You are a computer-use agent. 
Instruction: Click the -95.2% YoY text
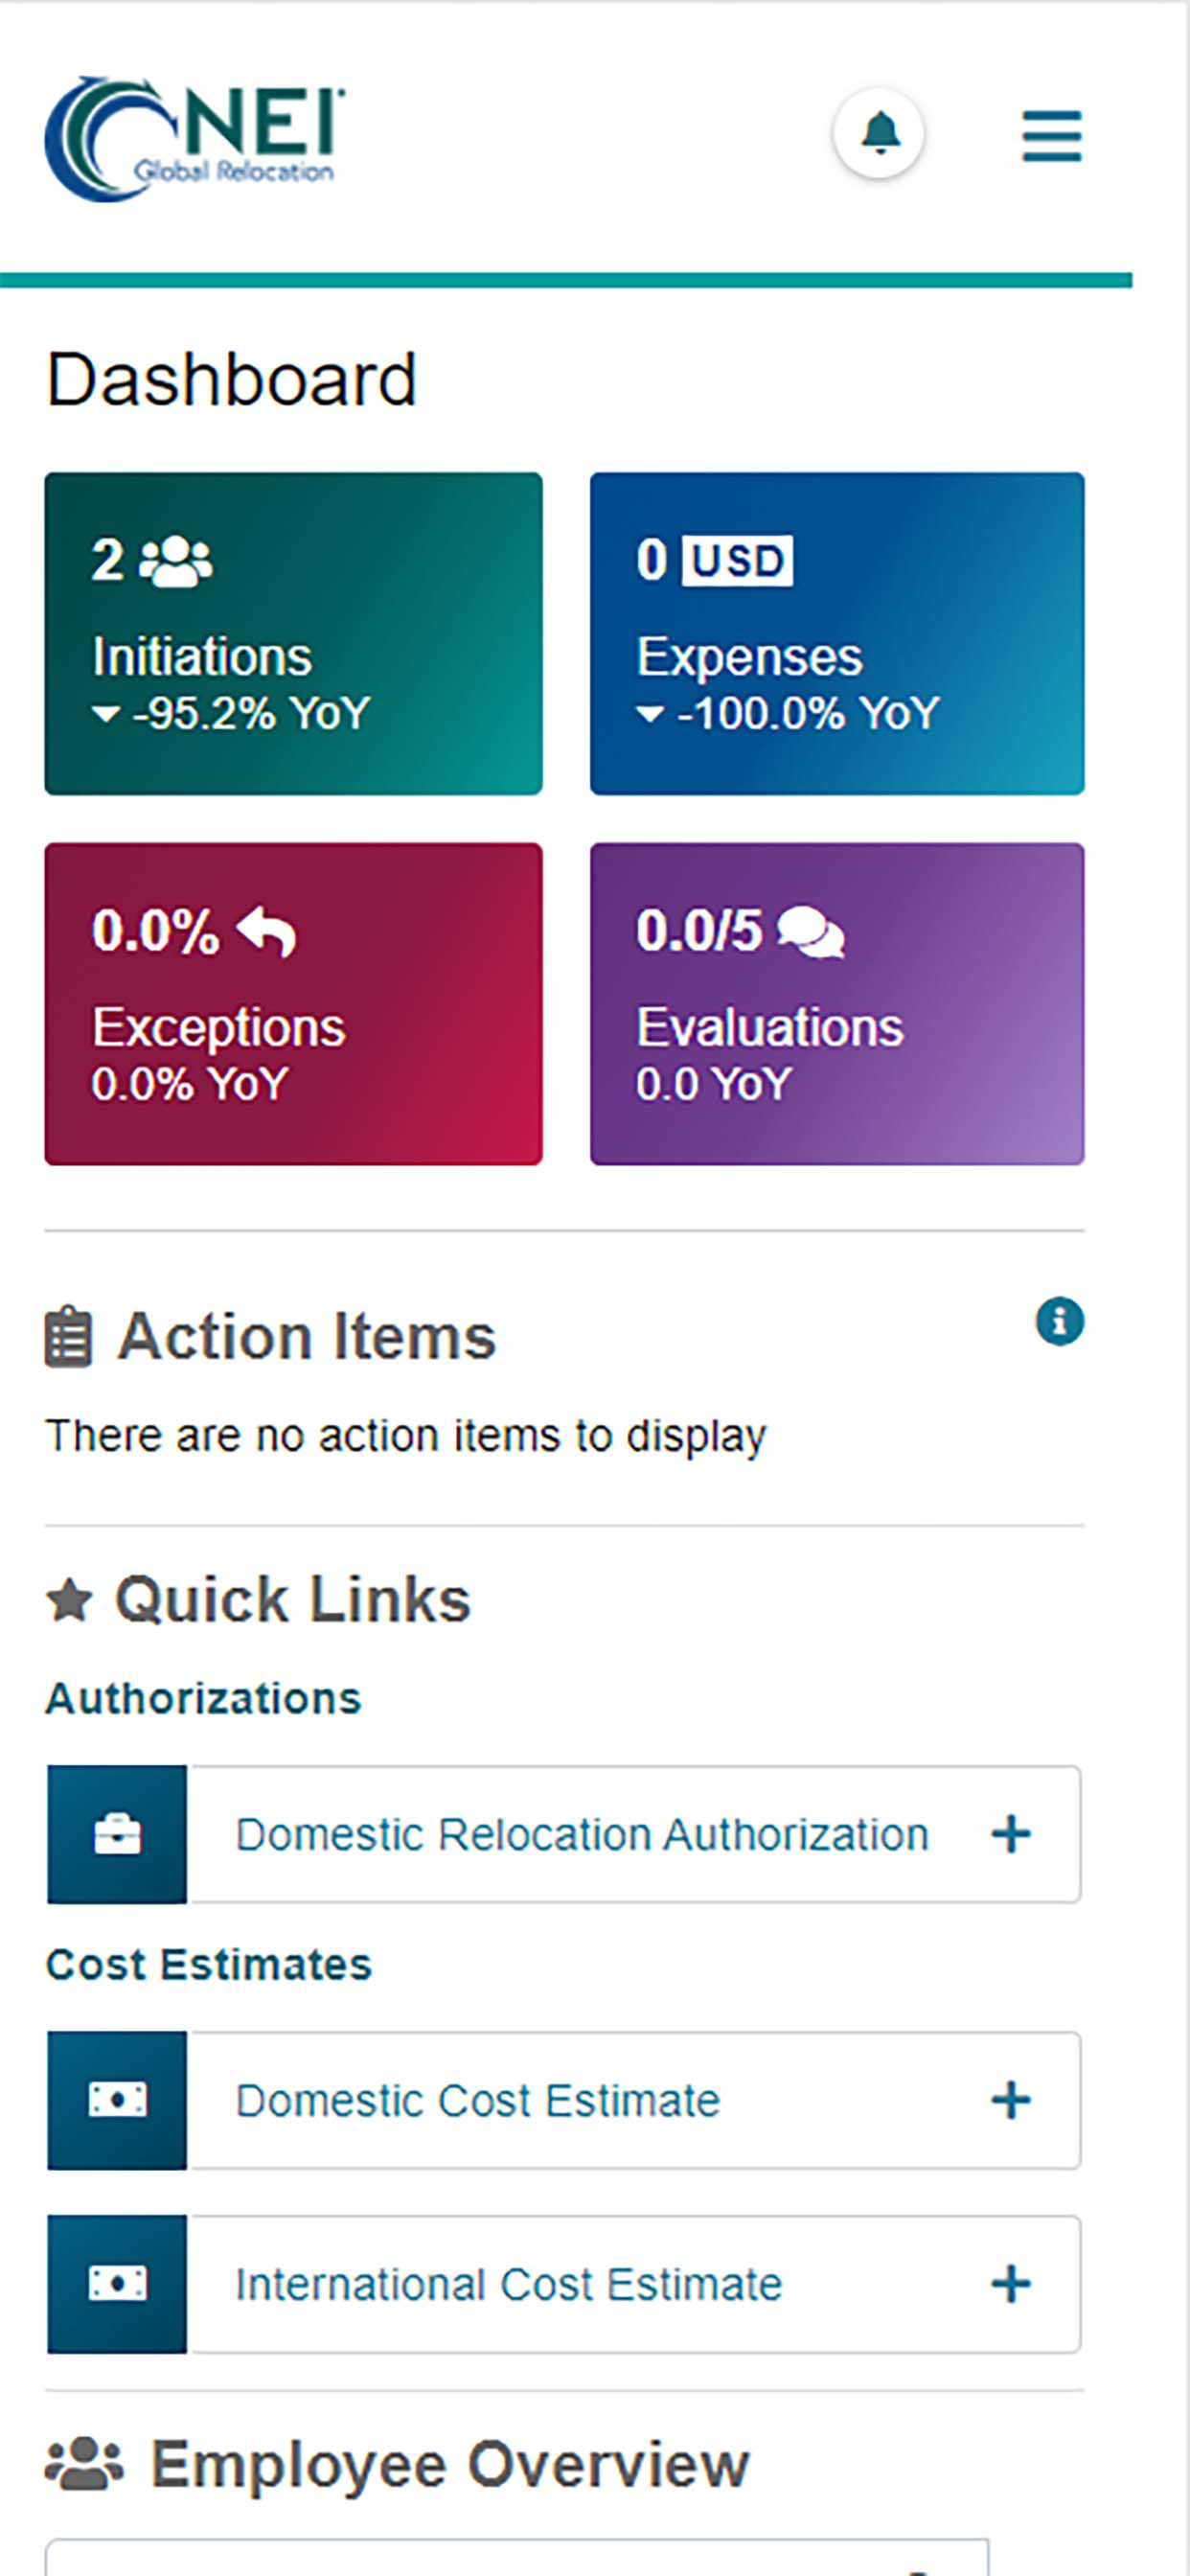tap(251, 714)
